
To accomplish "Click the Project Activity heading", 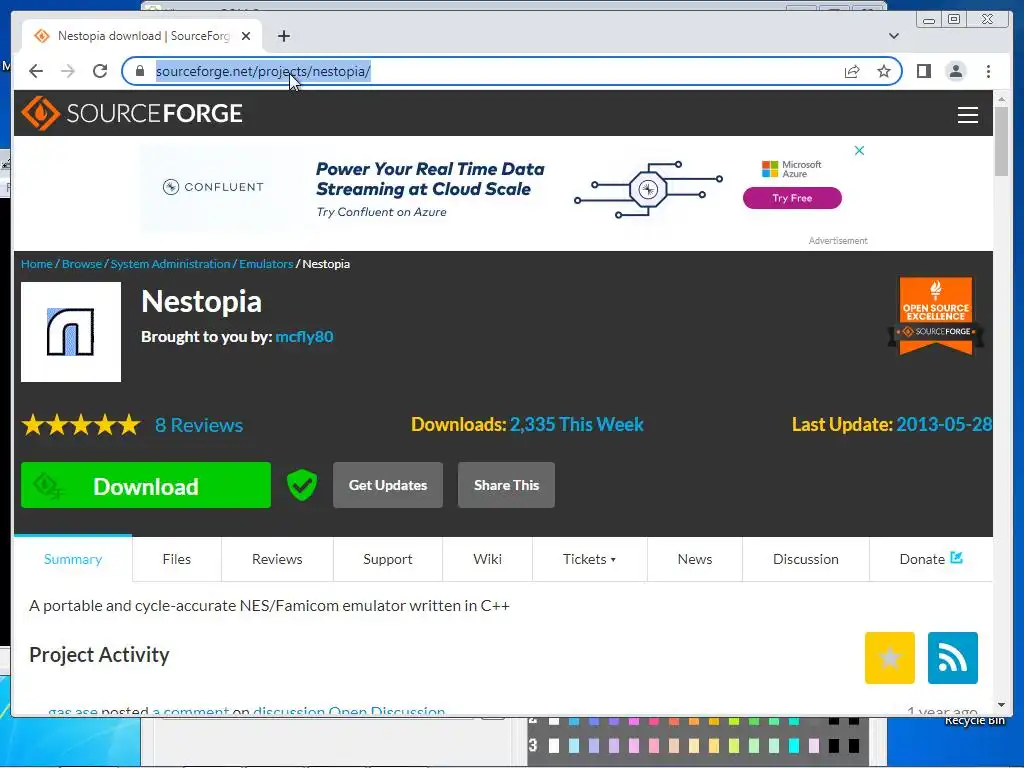I will pos(99,654).
